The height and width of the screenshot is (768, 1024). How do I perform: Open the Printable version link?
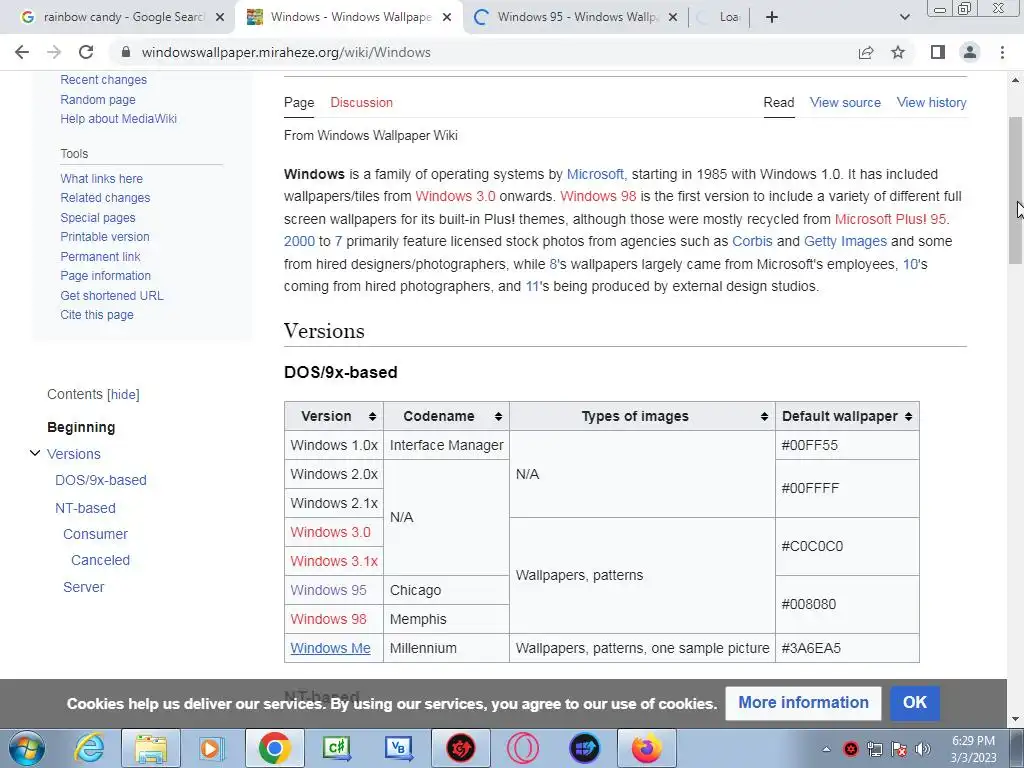104,237
